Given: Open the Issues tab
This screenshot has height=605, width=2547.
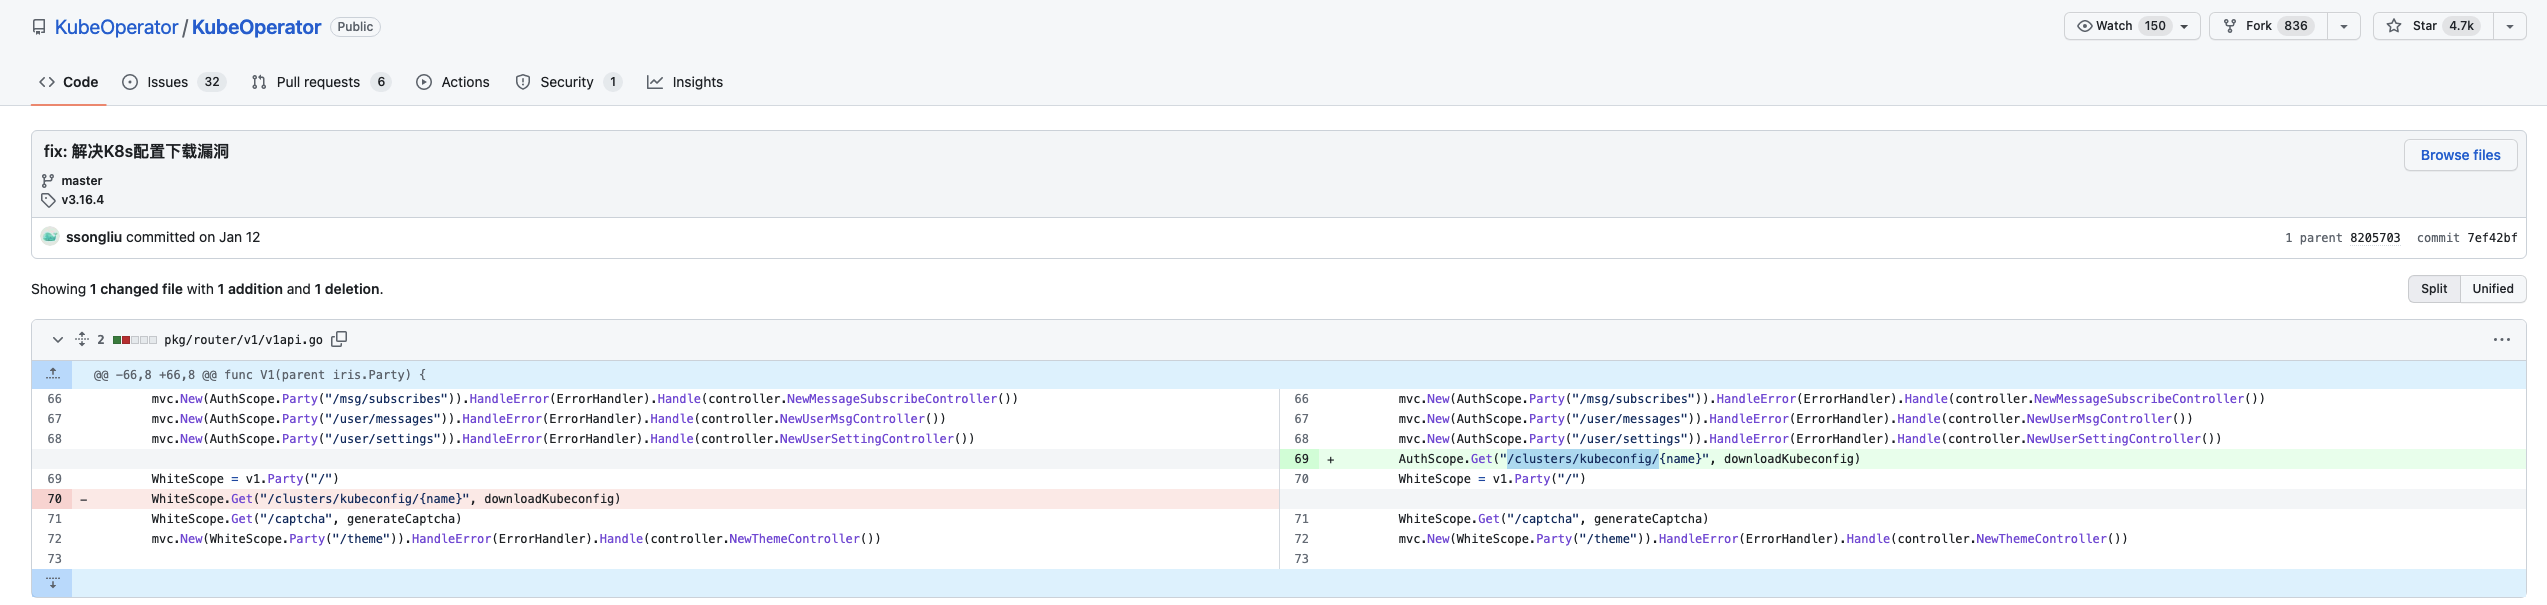Looking at the screenshot, I should pos(174,82).
